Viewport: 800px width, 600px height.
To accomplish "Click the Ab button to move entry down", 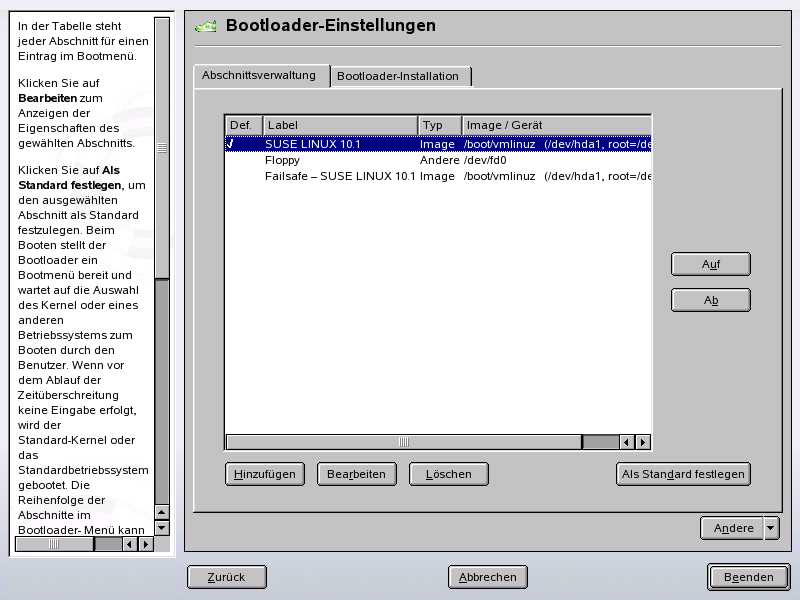I will [x=710, y=299].
